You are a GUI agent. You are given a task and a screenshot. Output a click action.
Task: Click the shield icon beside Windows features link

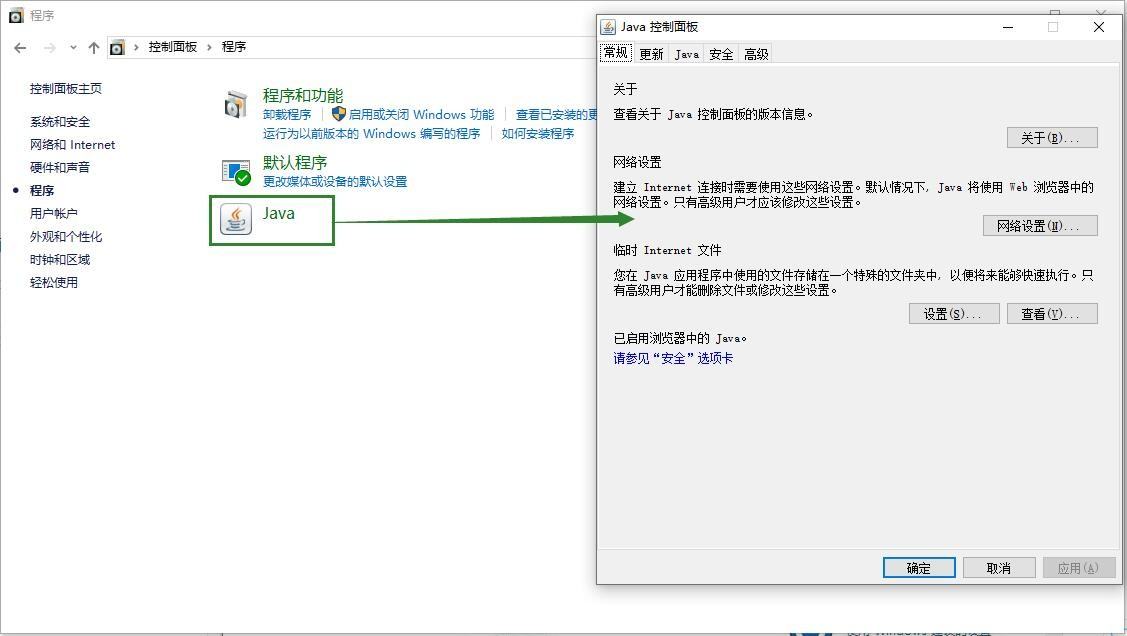click(339, 114)
